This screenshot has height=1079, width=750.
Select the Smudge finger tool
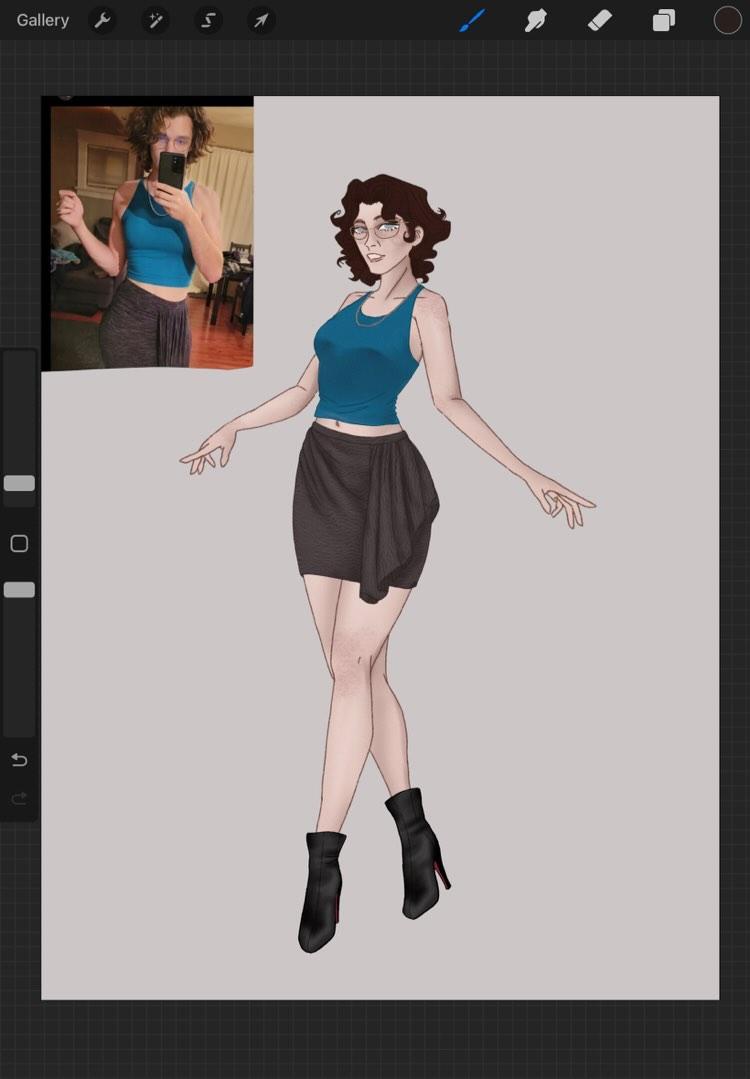pyautogui.click(x=535, y=21)
